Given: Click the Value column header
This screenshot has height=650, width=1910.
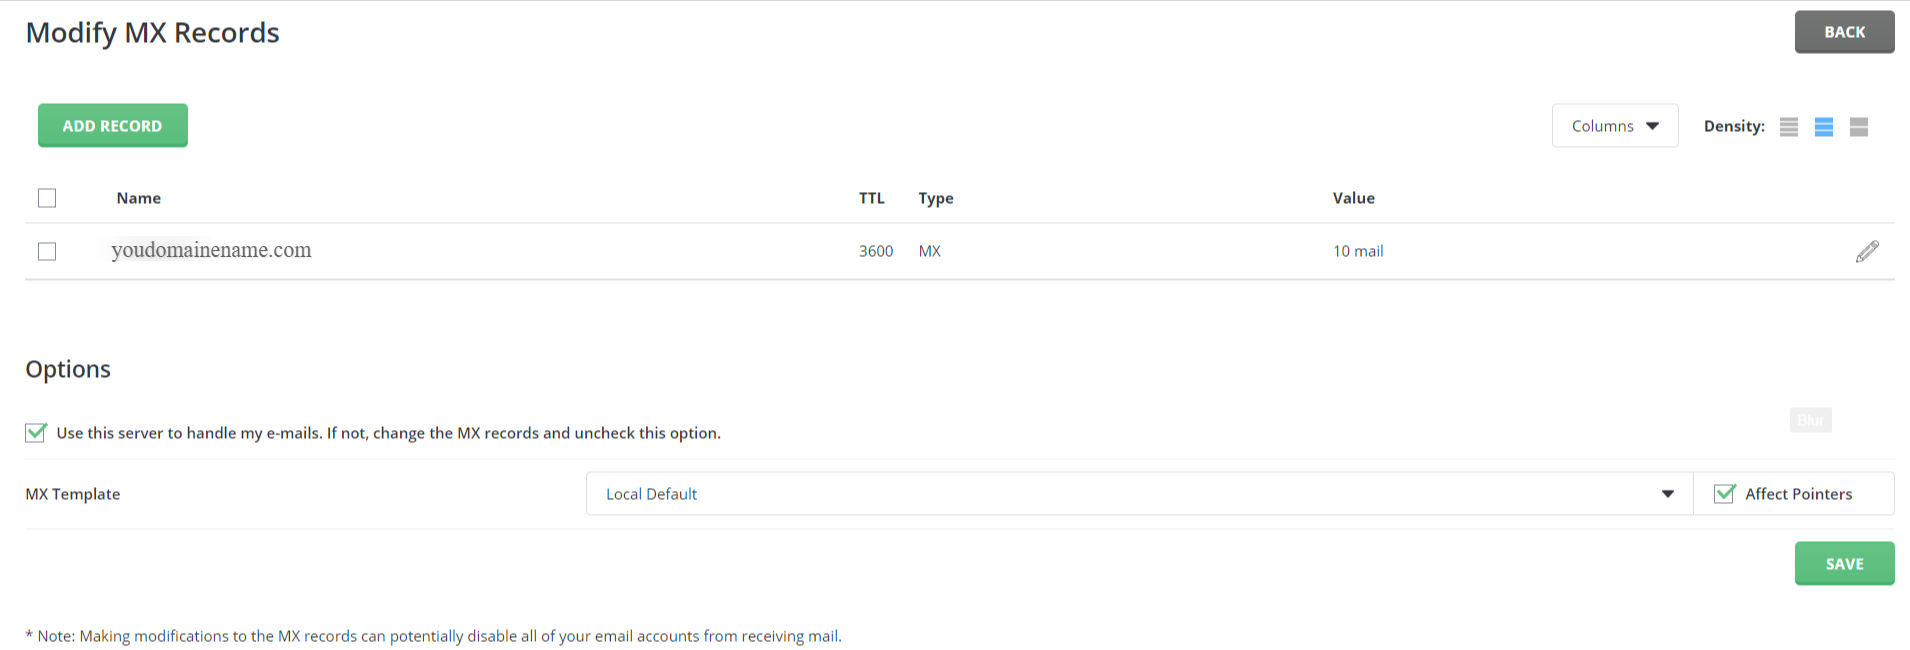Looking at the screenshot, I should (x=1354, y=198).
